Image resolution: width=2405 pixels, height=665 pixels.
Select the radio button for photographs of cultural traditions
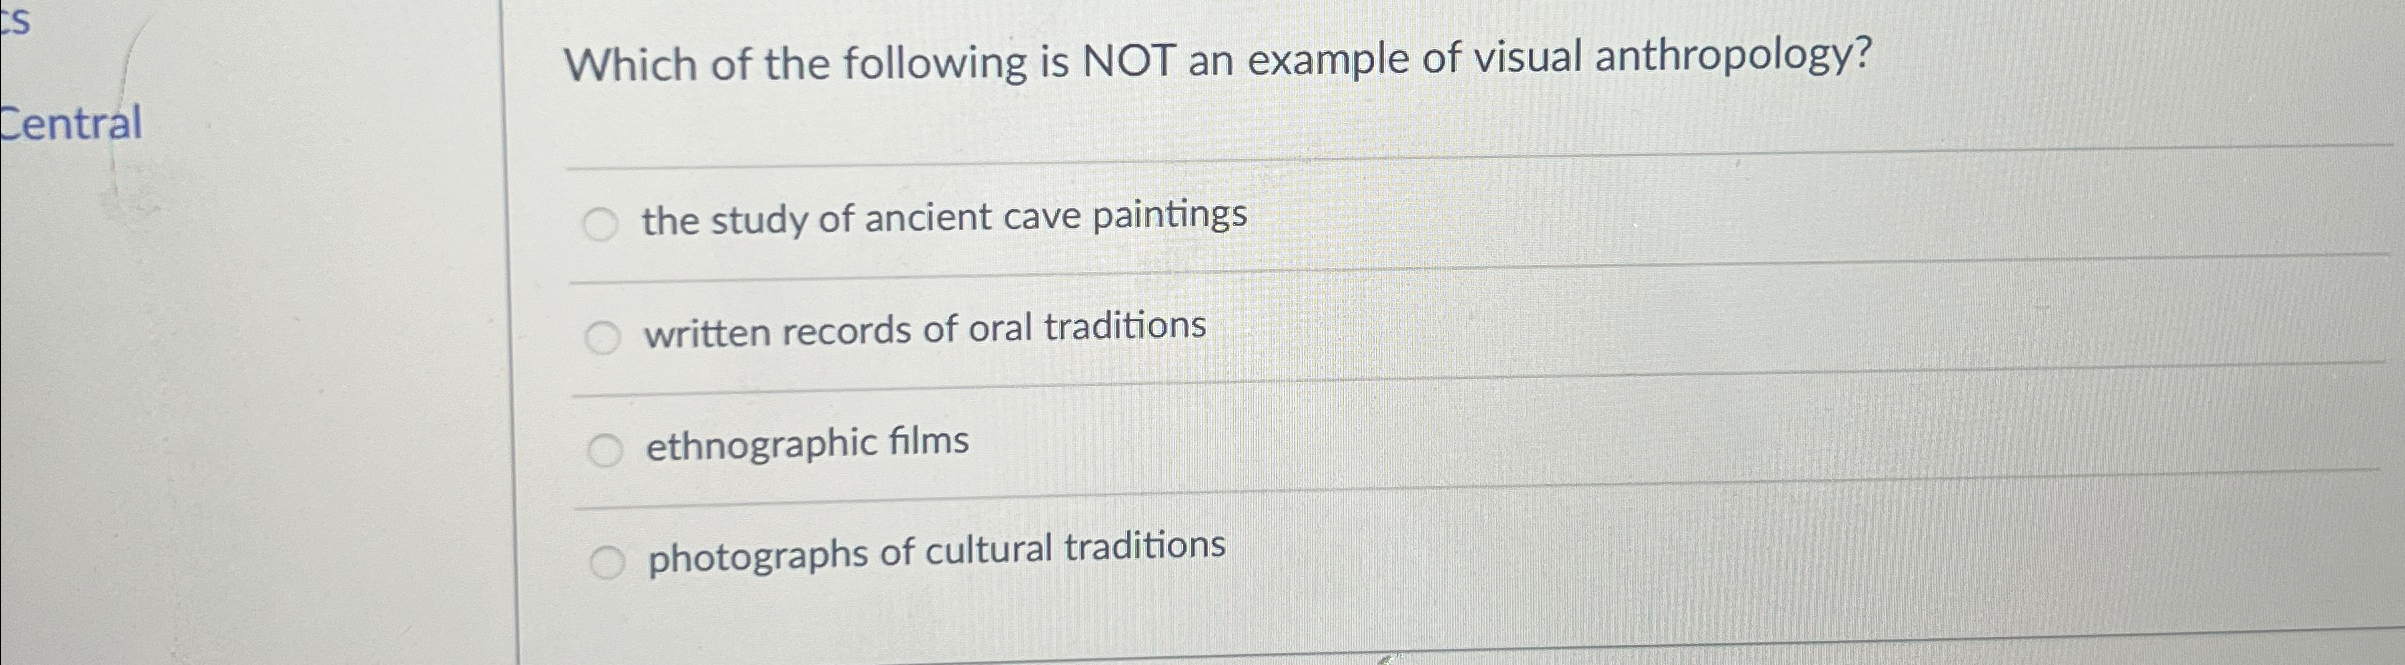tap(610, 560)
